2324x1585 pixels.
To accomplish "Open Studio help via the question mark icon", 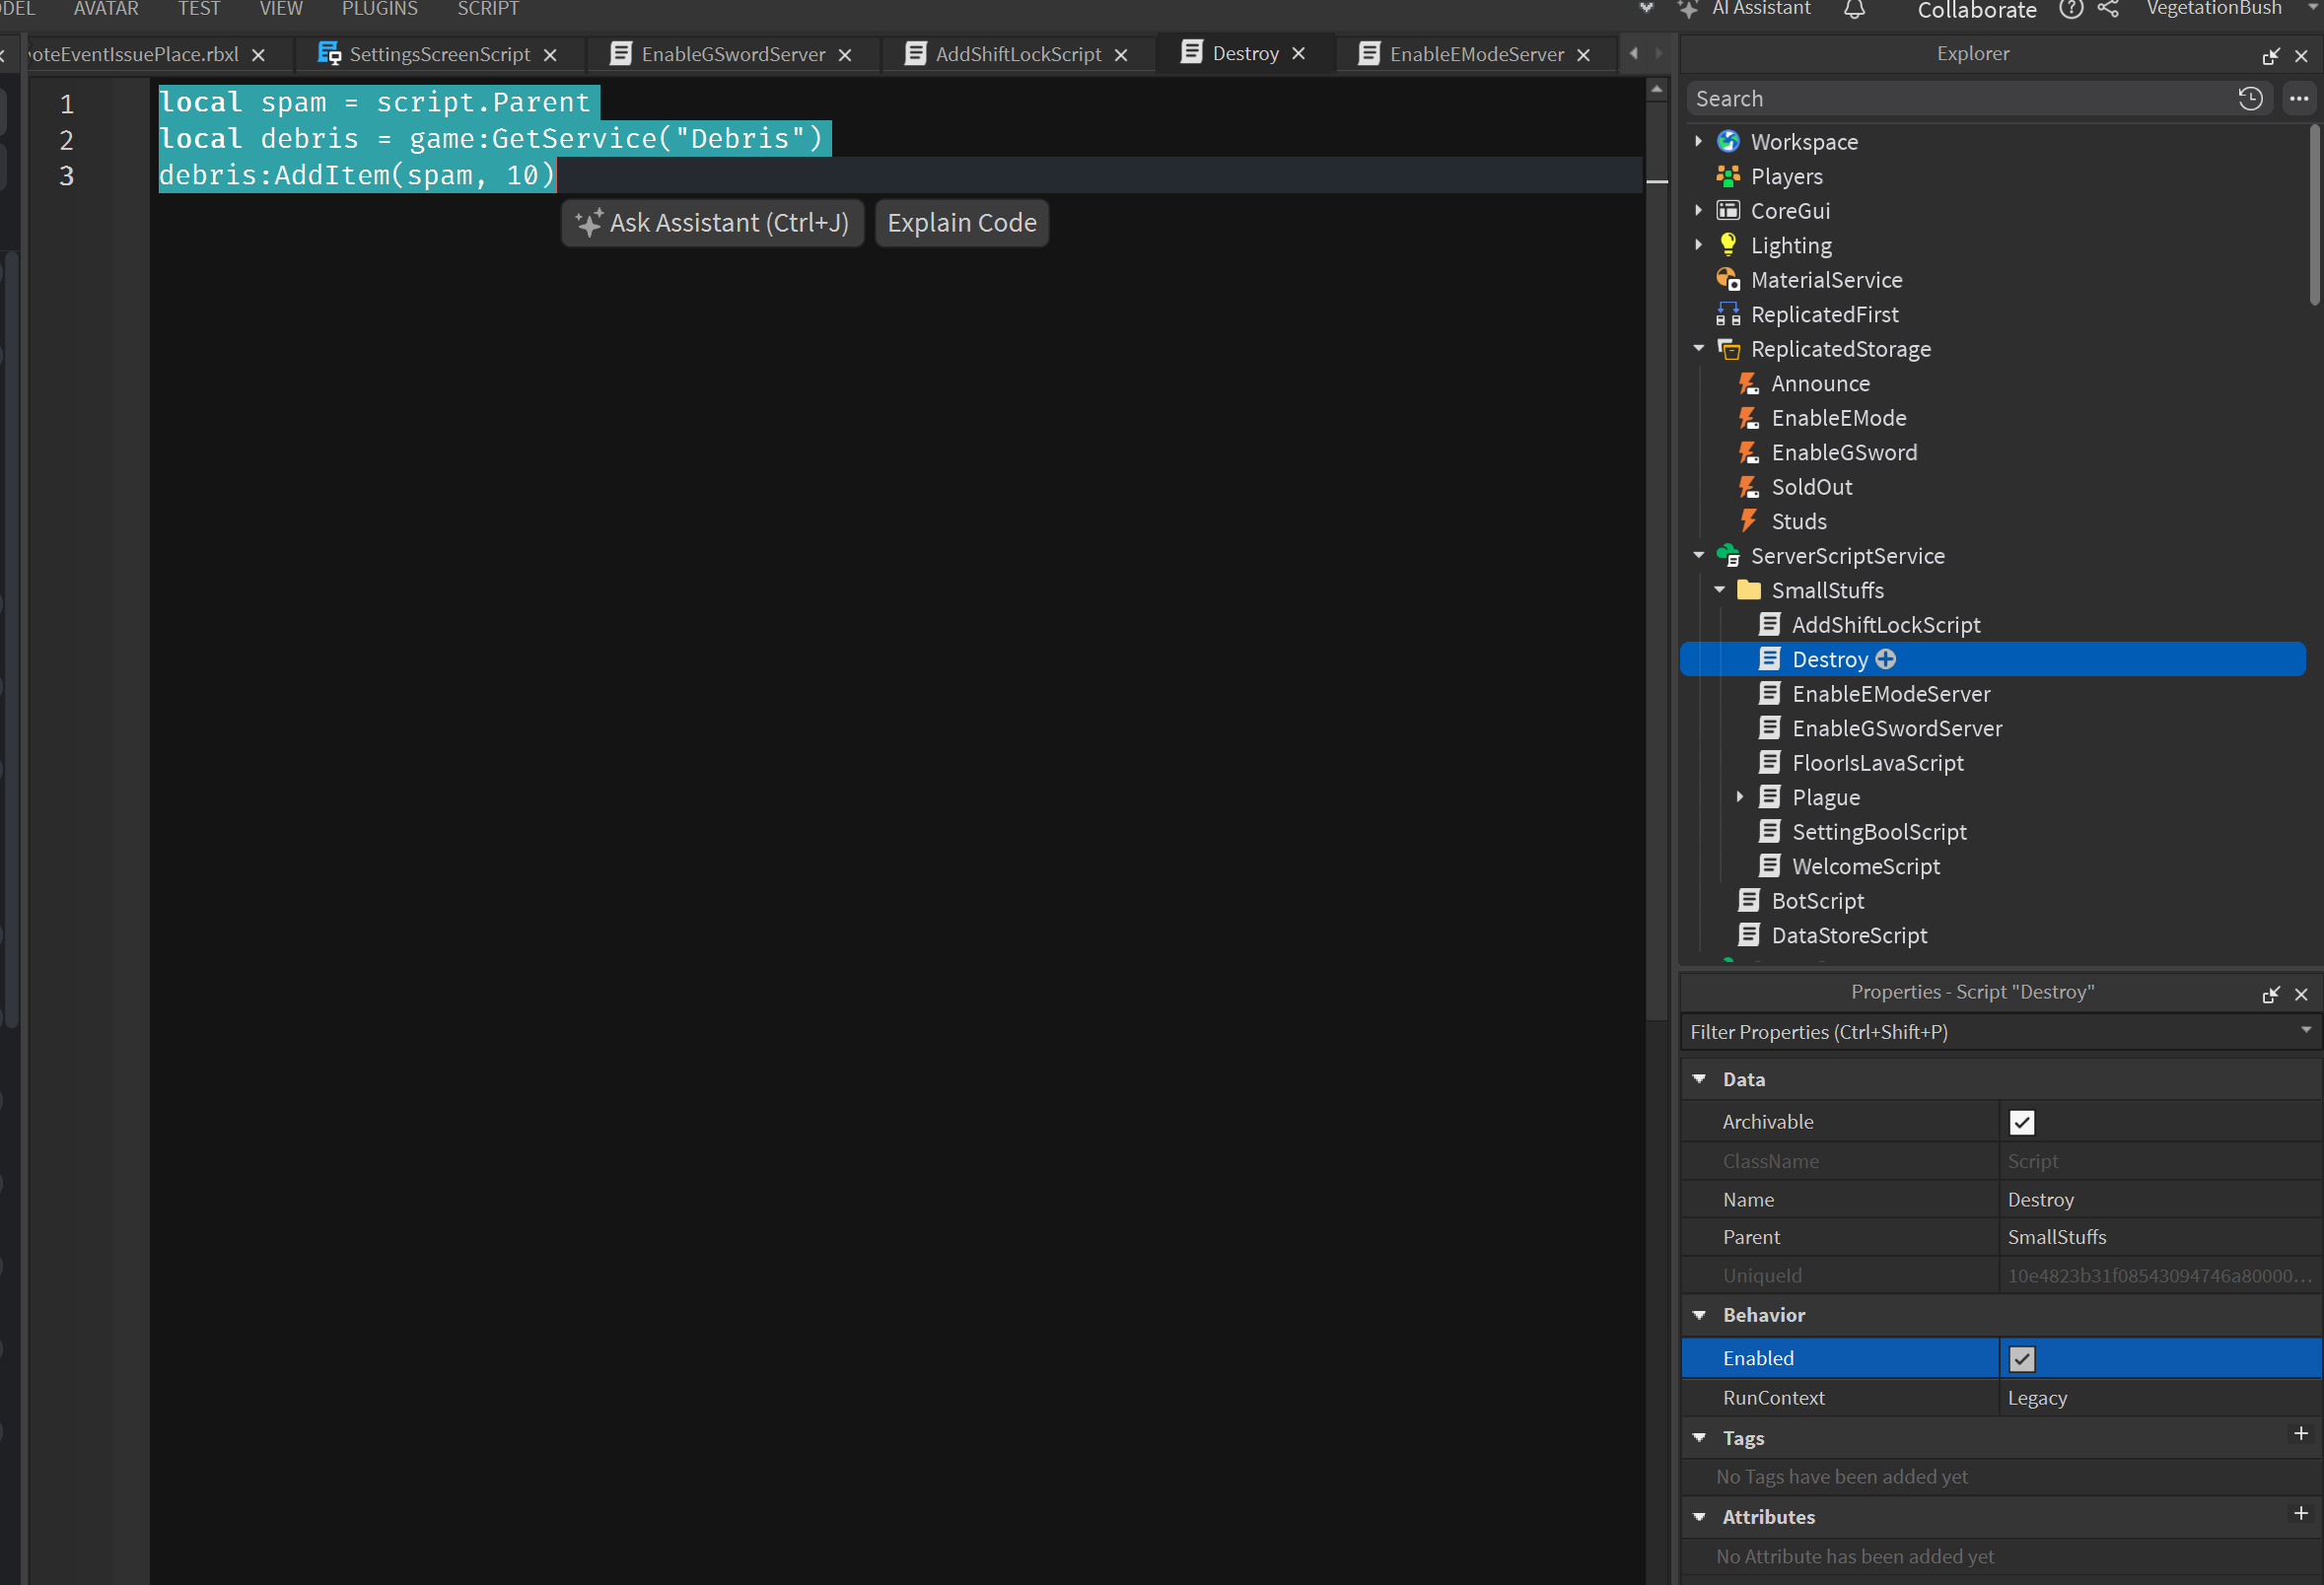I will coord(2071,10).
